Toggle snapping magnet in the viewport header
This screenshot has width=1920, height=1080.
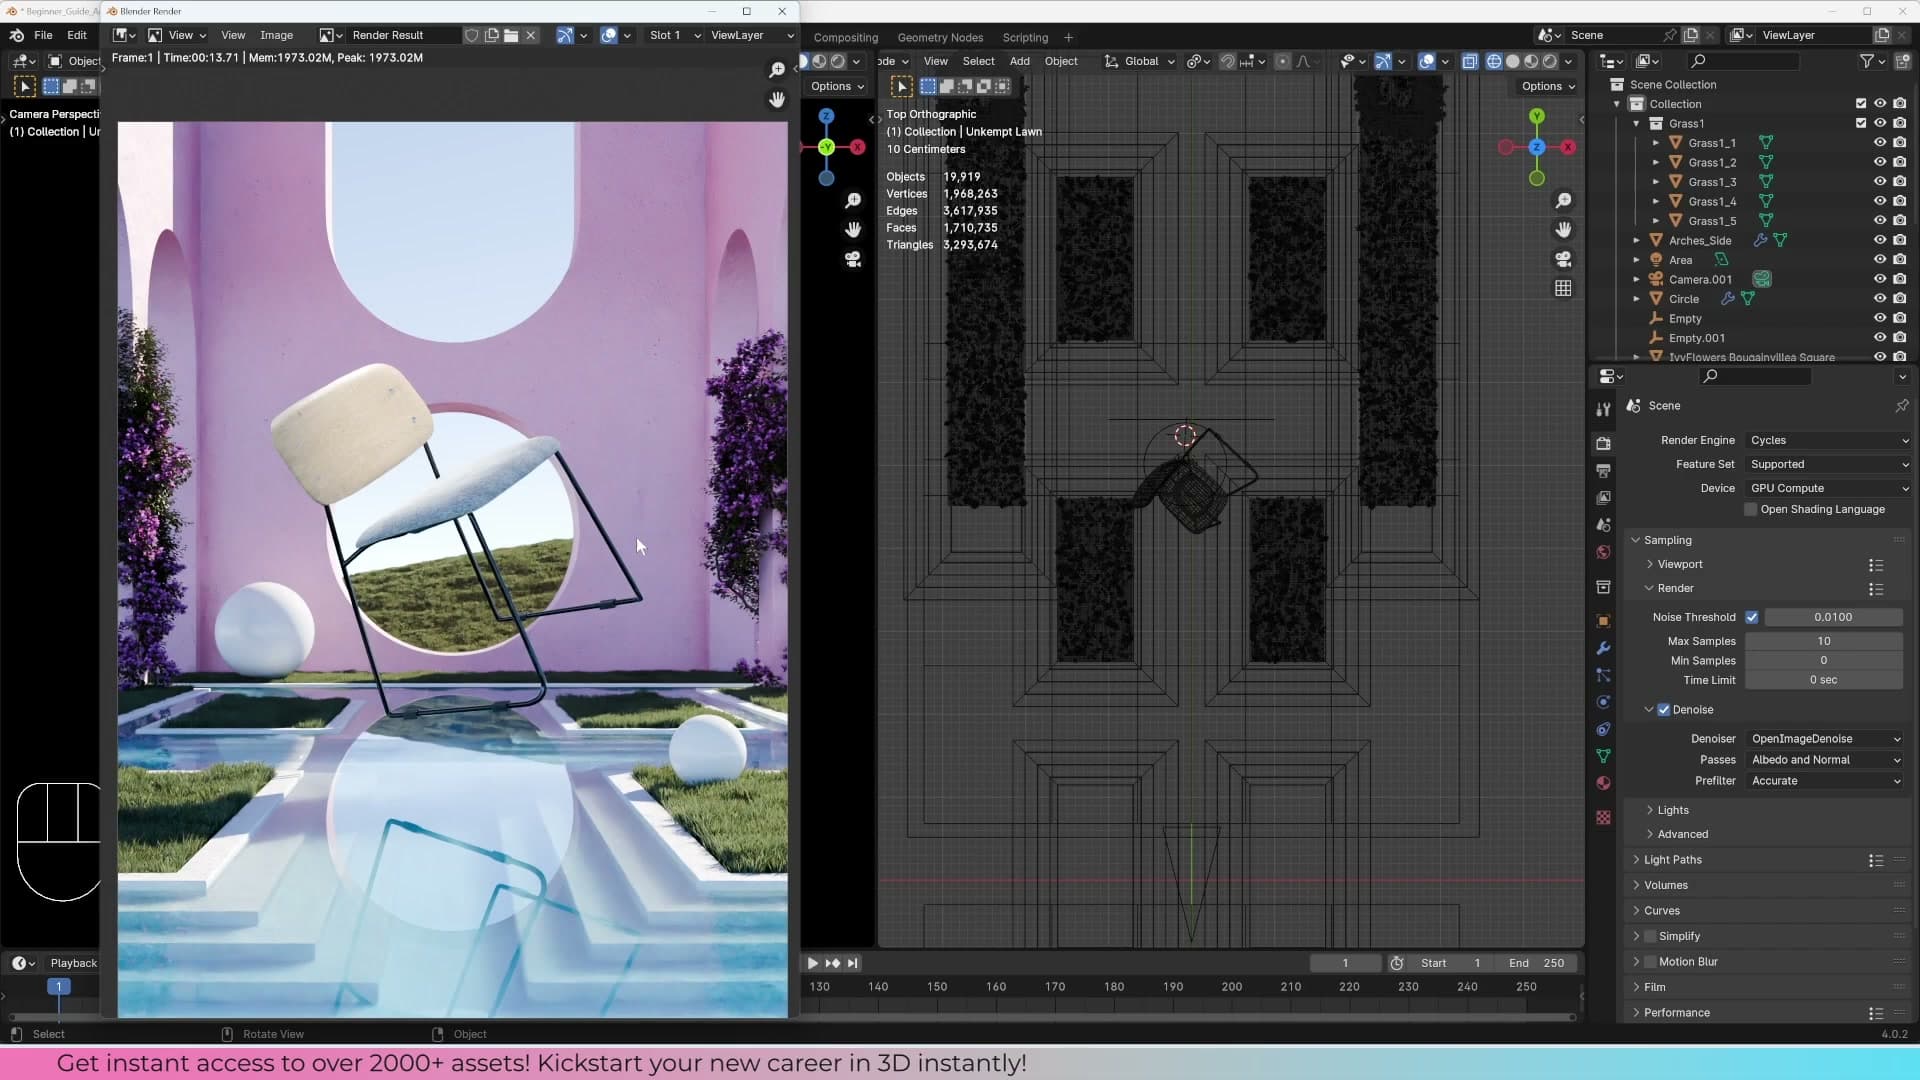[1228, 61]
